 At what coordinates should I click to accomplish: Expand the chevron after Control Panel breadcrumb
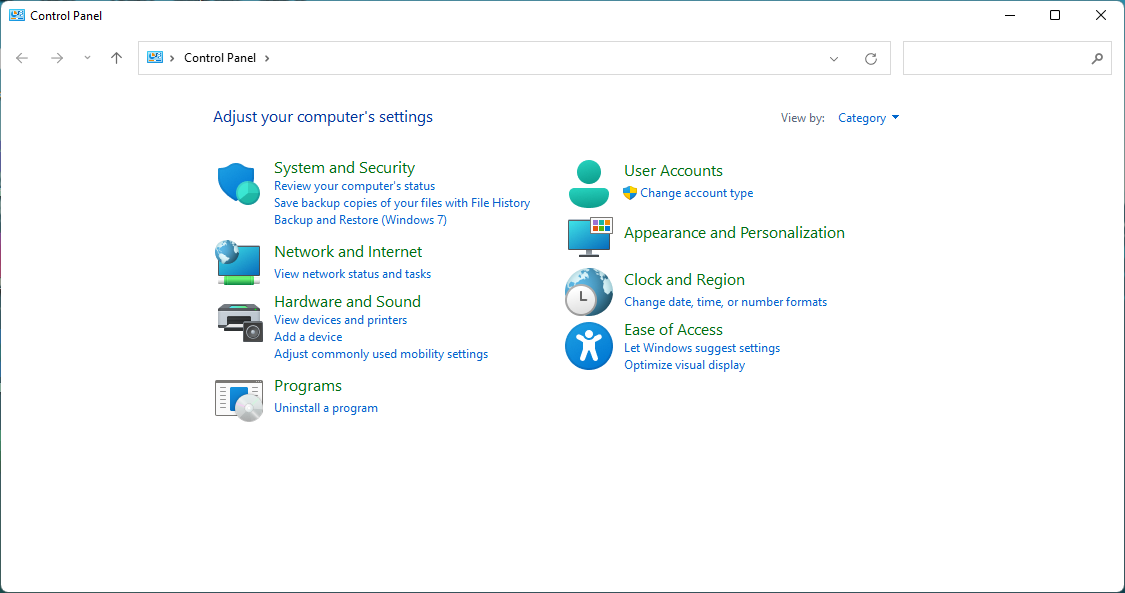click(267, 58)
